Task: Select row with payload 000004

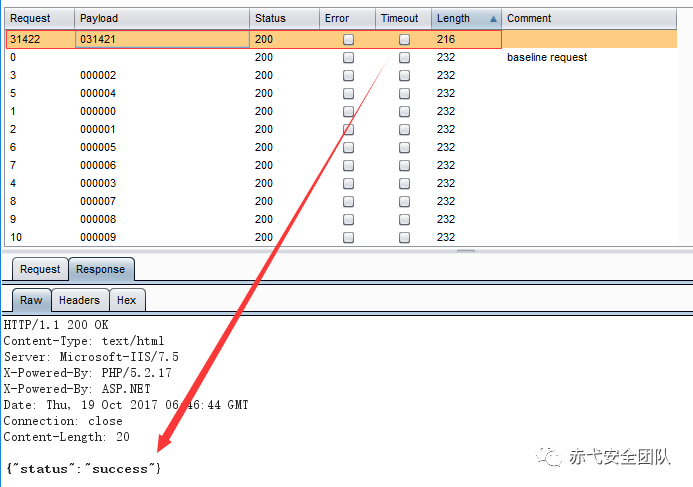Action: coord(340,93)
